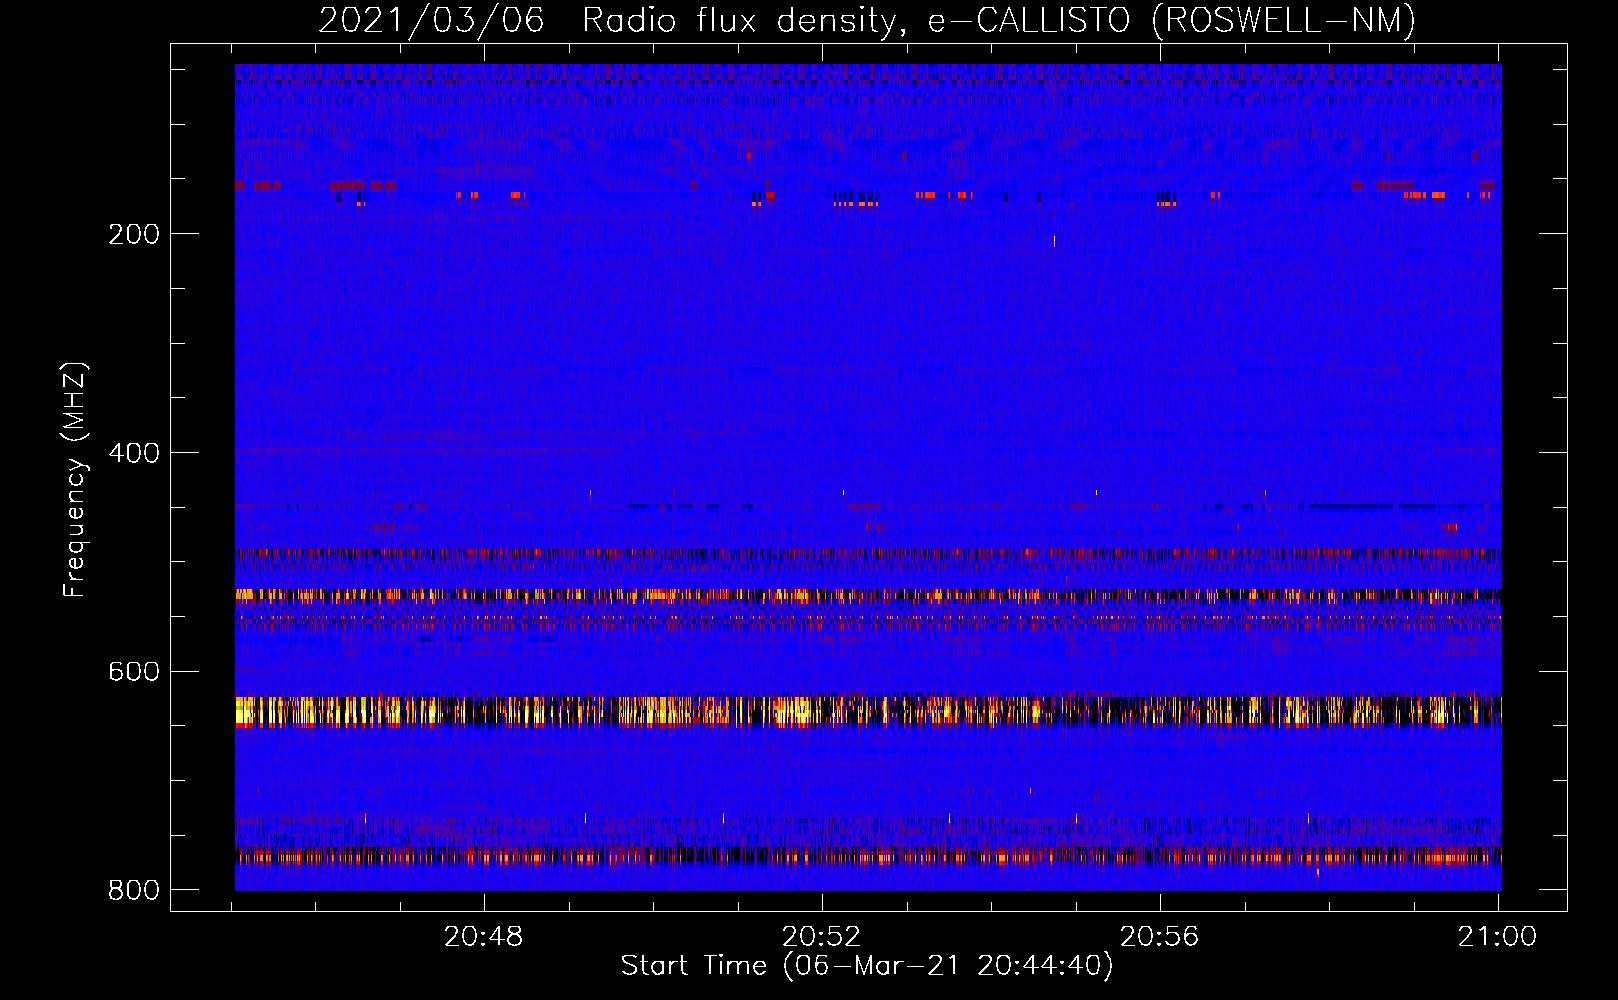
Task: Click the 21:00 time tick label
Action: point(1497,937)
